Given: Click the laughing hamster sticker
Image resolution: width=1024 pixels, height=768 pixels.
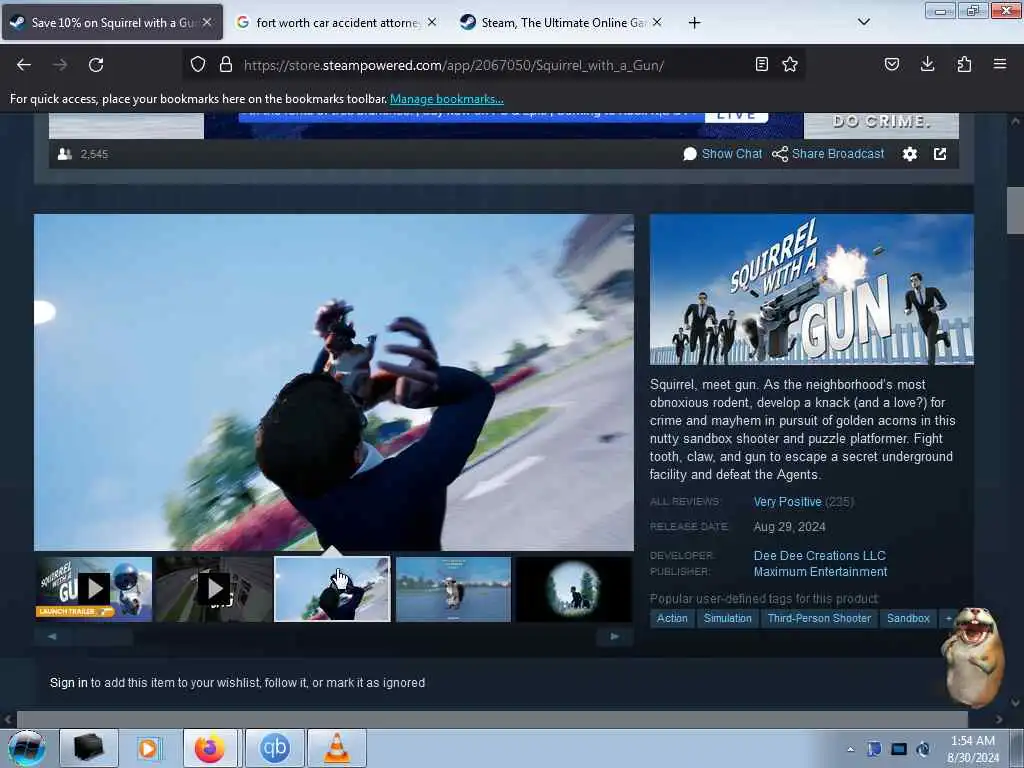Looking at the screenshot, I should coord(972,656).
